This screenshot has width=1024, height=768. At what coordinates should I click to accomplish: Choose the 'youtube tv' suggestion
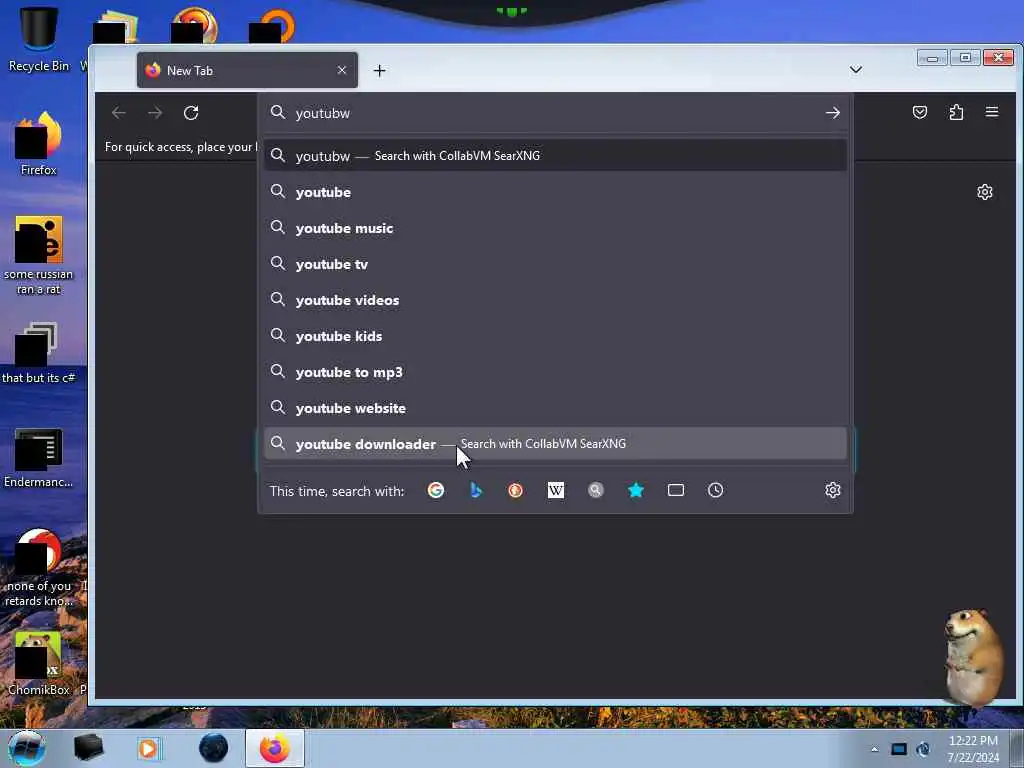coord(555,264)
